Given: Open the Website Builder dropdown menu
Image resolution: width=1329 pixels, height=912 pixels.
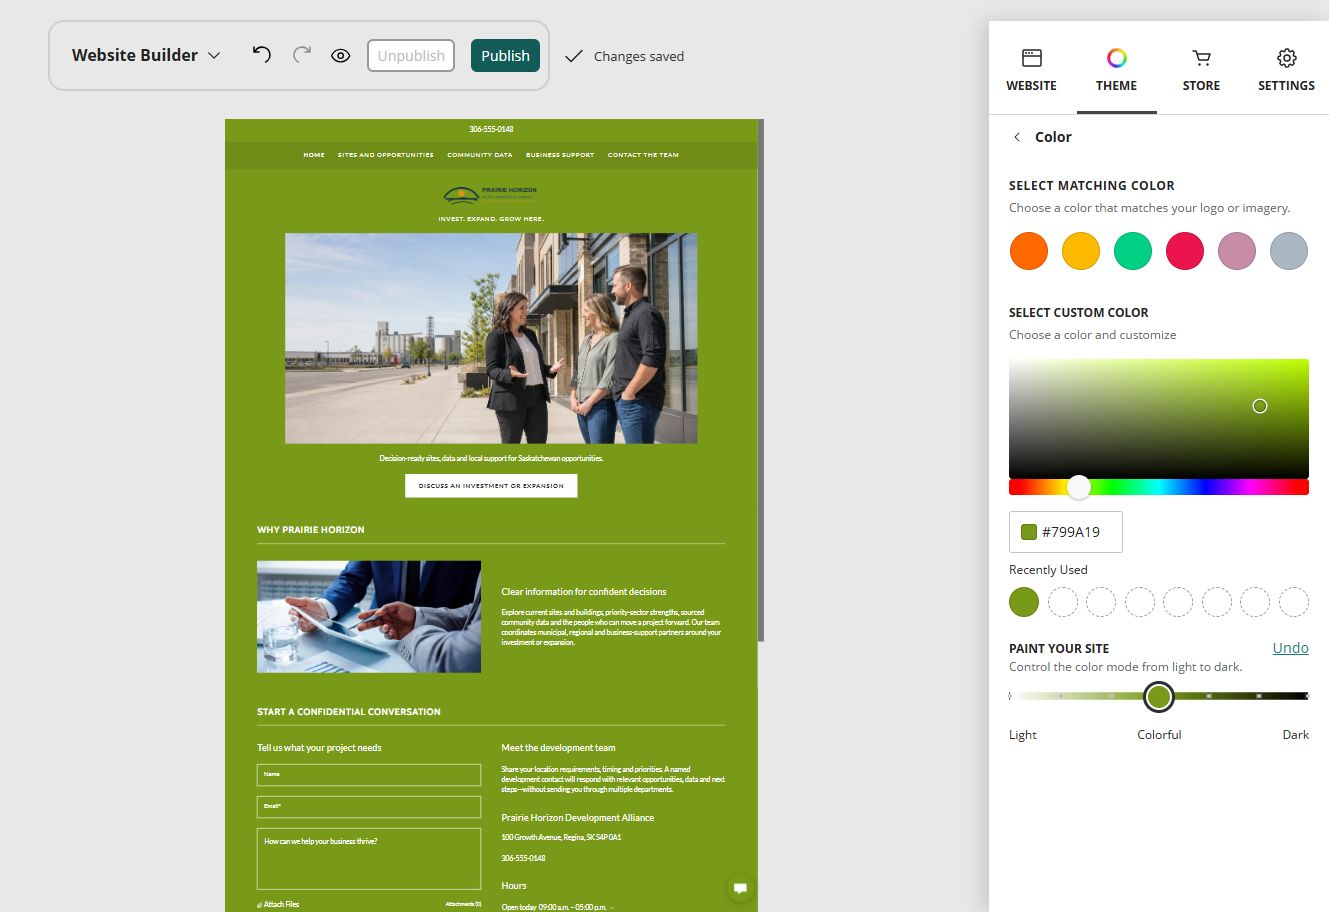Looking at the screenshot, I should [x=146, y=56].
